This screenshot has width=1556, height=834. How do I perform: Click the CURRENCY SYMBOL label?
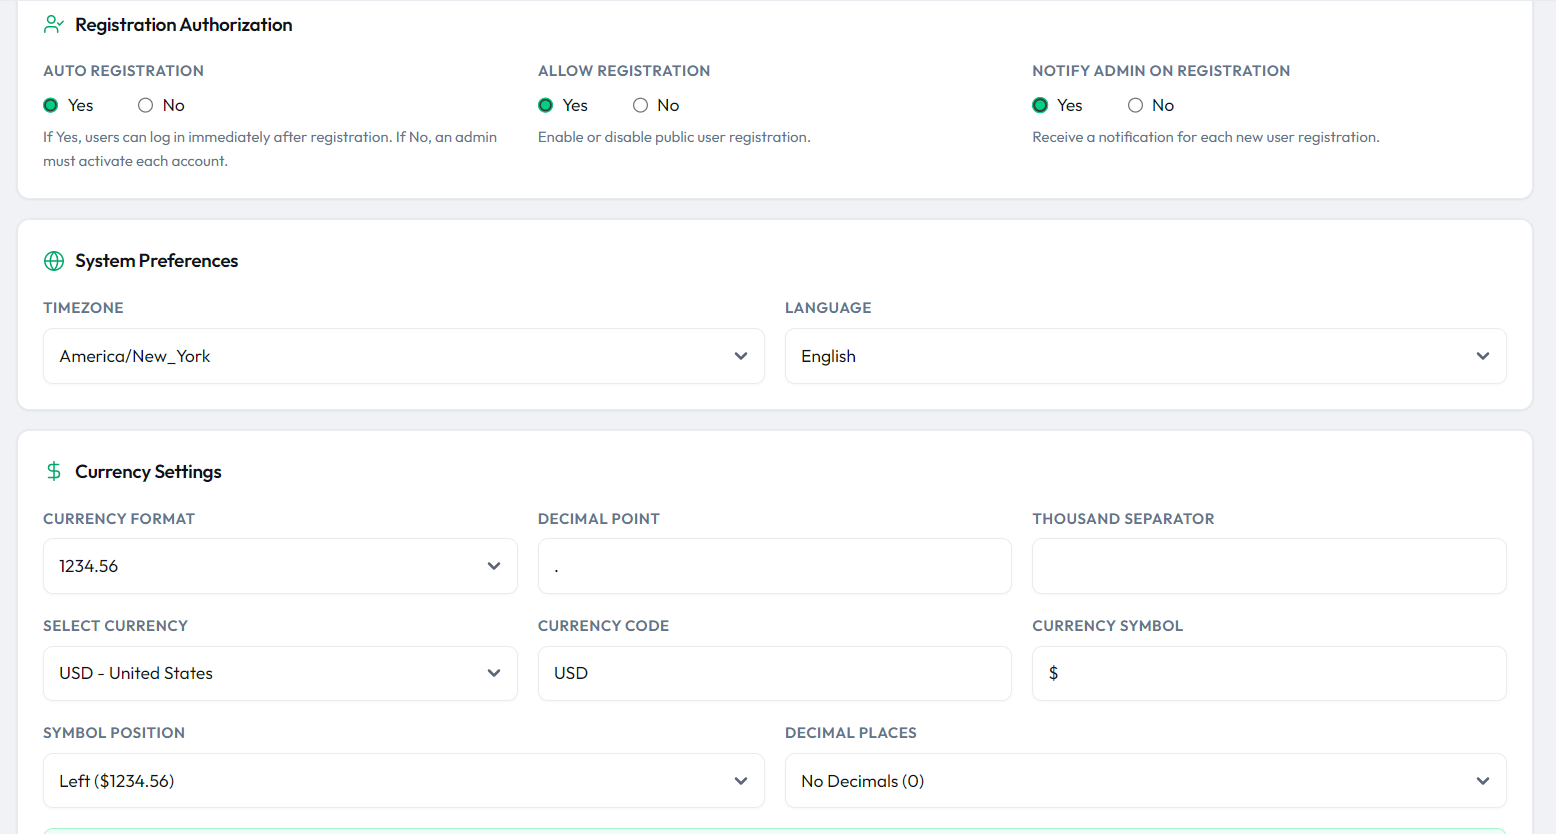[x=1107, y=626]
